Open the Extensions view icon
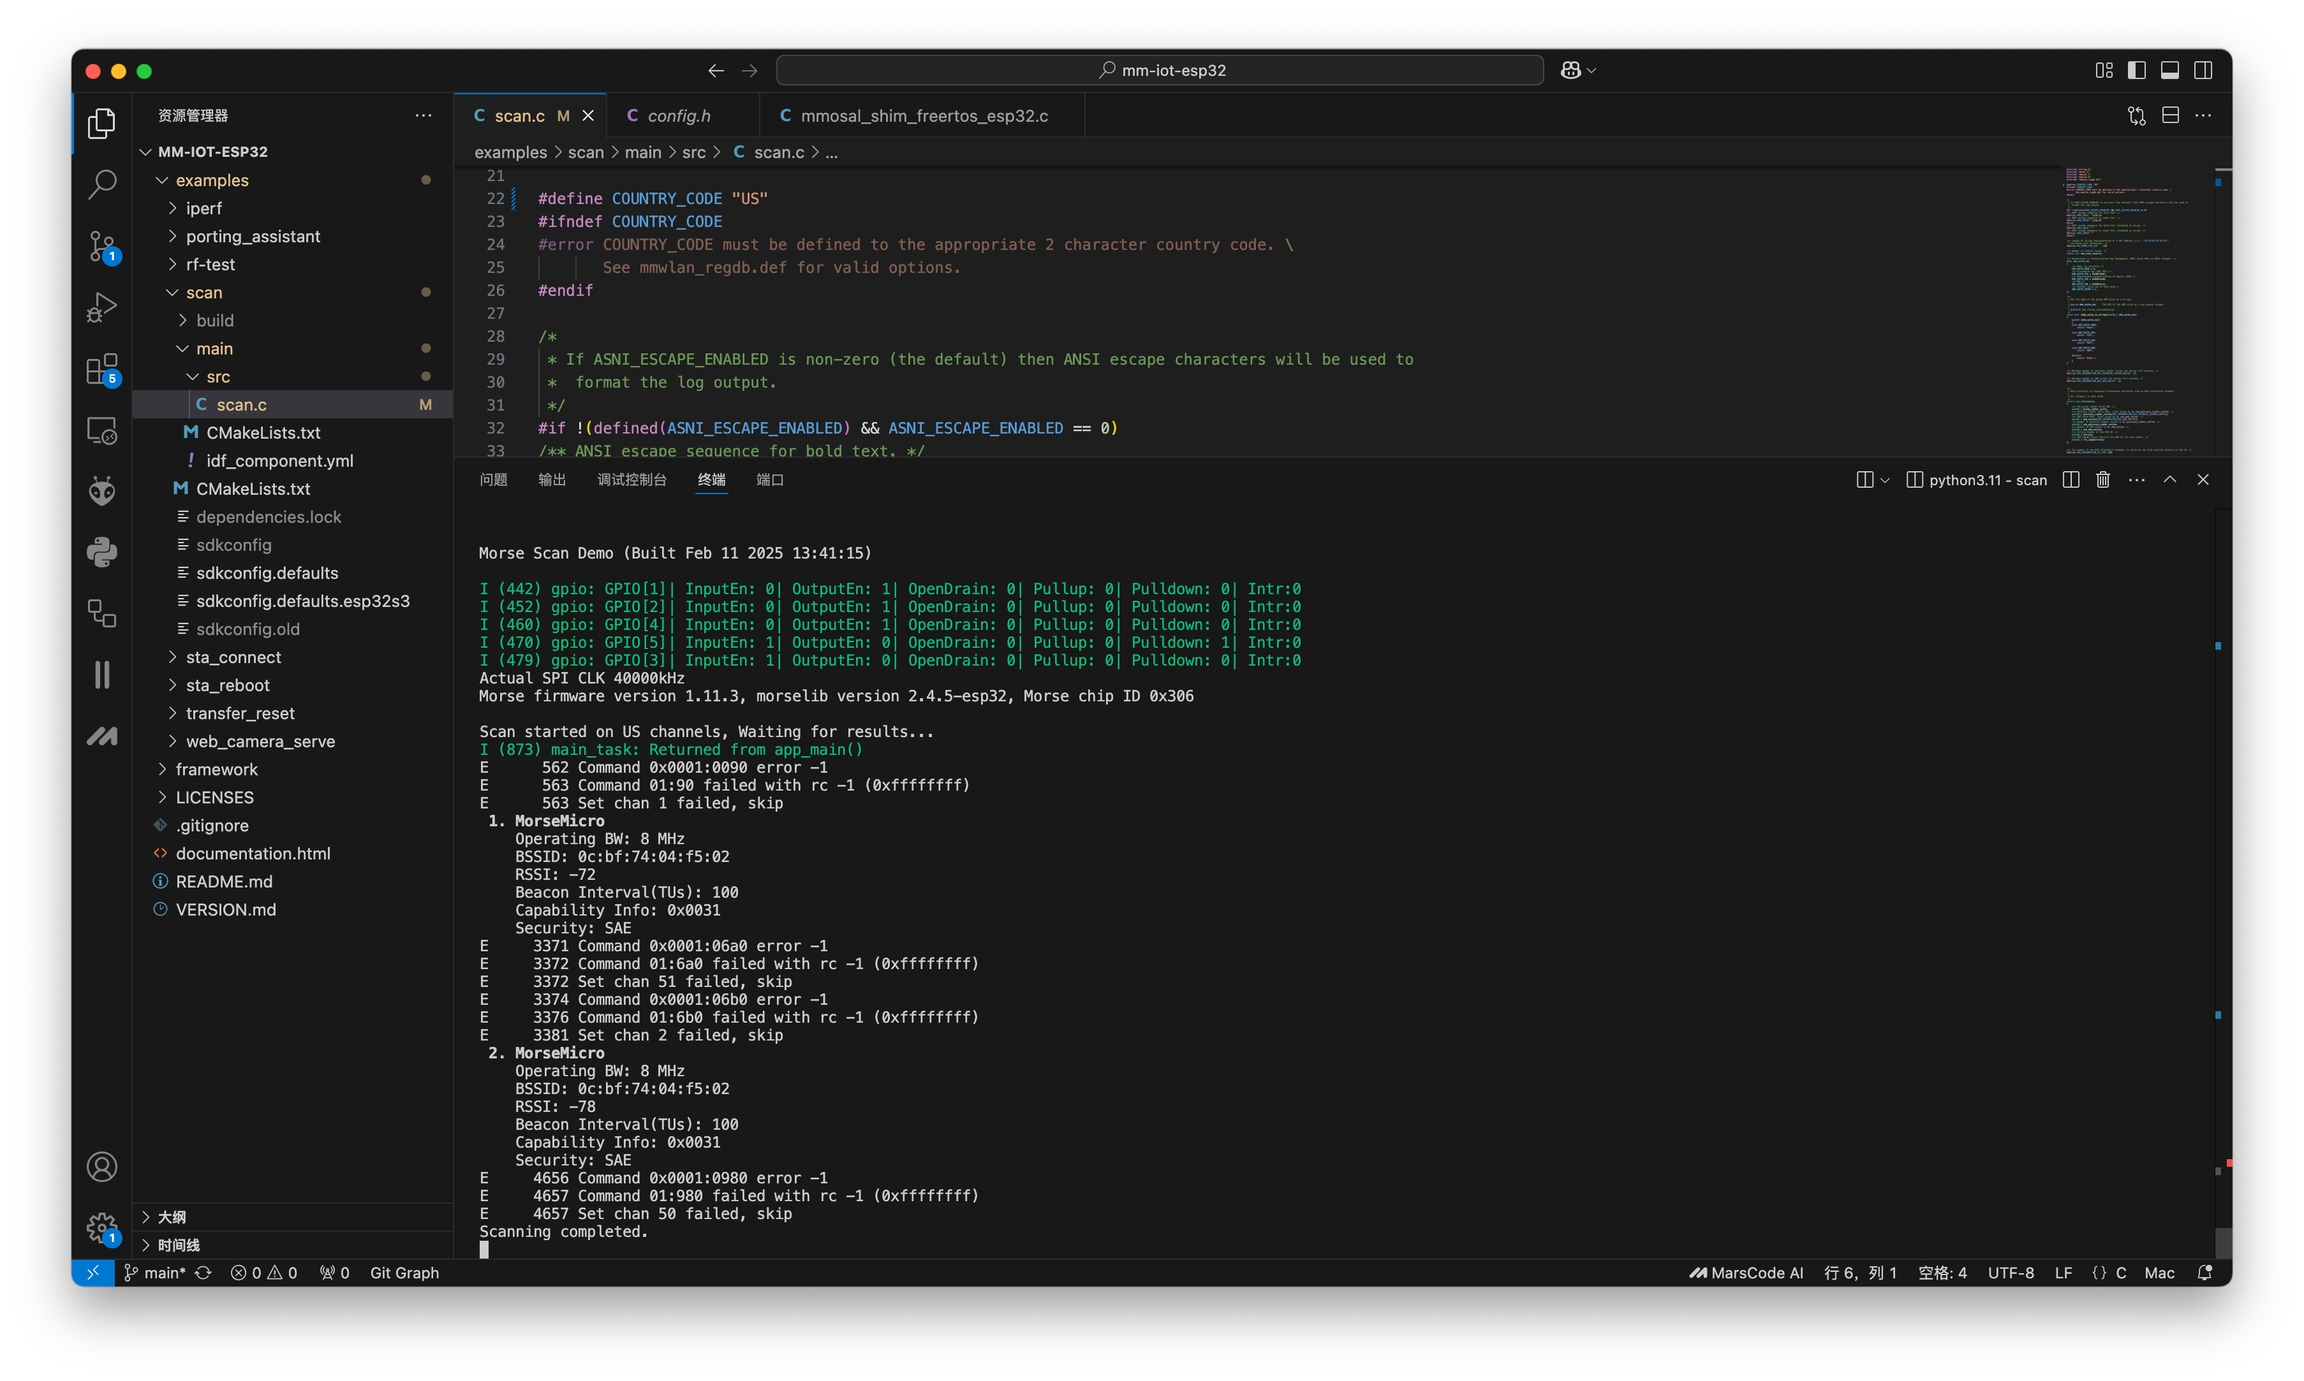Image resolution: width=2304 pixels, height=1381 pixels. click(101, 370)
